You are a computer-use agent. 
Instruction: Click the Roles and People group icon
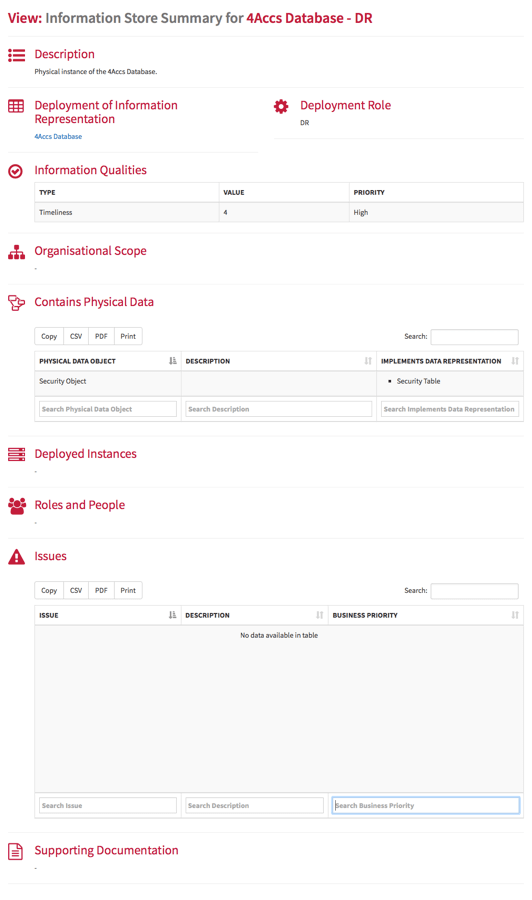point(17,506)
